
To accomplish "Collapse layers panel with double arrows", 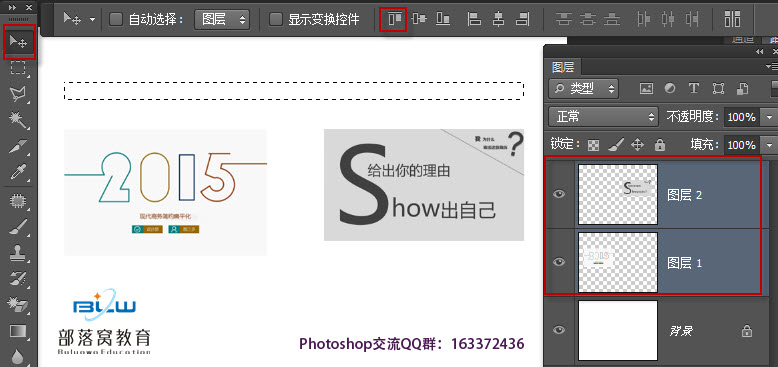I will point(760,52).
